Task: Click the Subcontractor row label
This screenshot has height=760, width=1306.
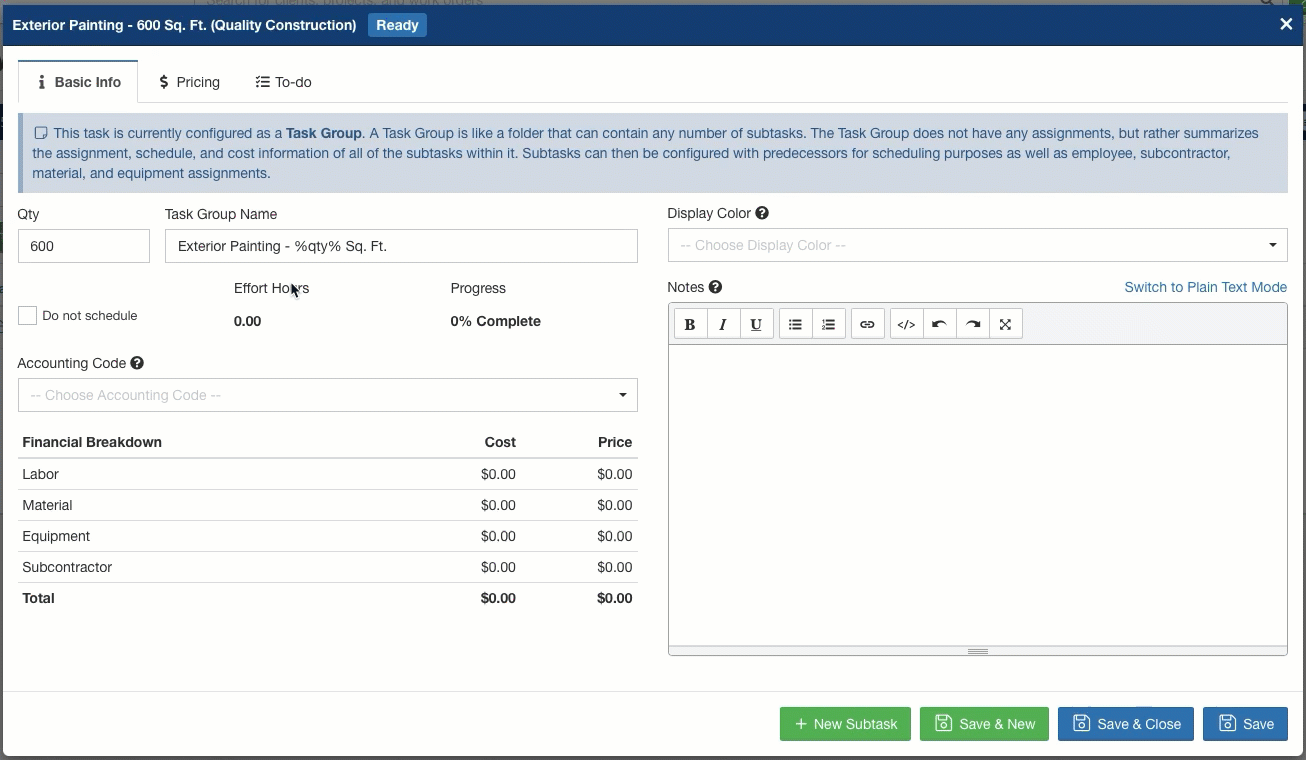Action: coord(67,567)
